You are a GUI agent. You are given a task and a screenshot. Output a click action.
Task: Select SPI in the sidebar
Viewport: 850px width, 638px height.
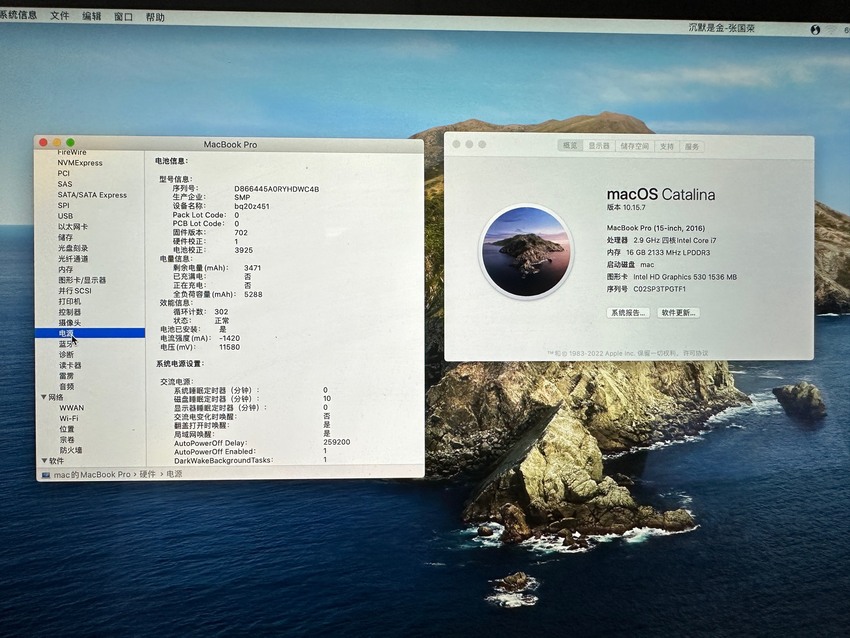click(63, 205)
